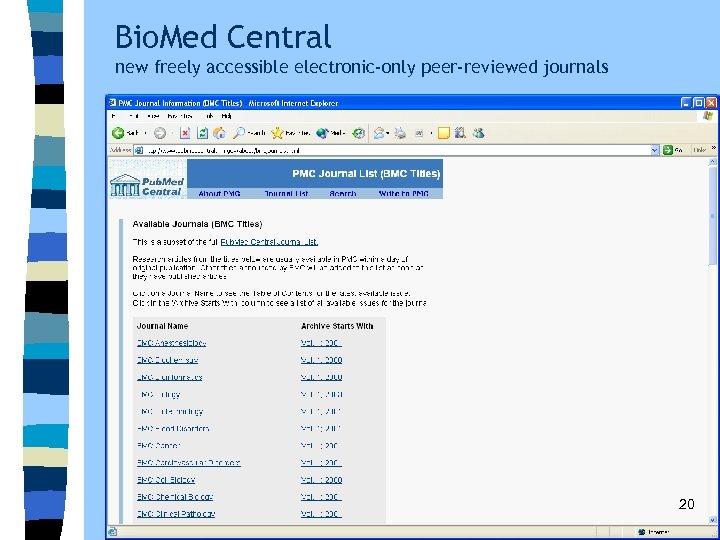Open the BMC Bioinformatics journal link

point(169,377)
